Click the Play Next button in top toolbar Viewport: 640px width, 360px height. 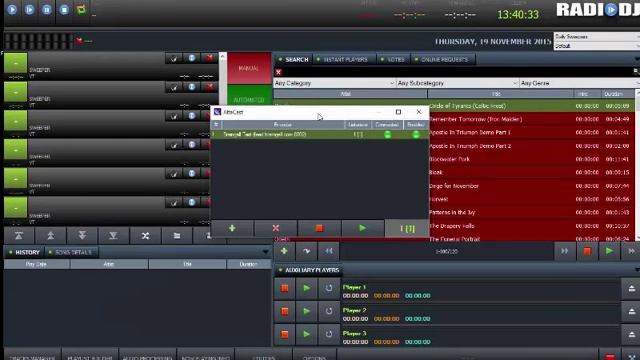click(x=29, y=9)
